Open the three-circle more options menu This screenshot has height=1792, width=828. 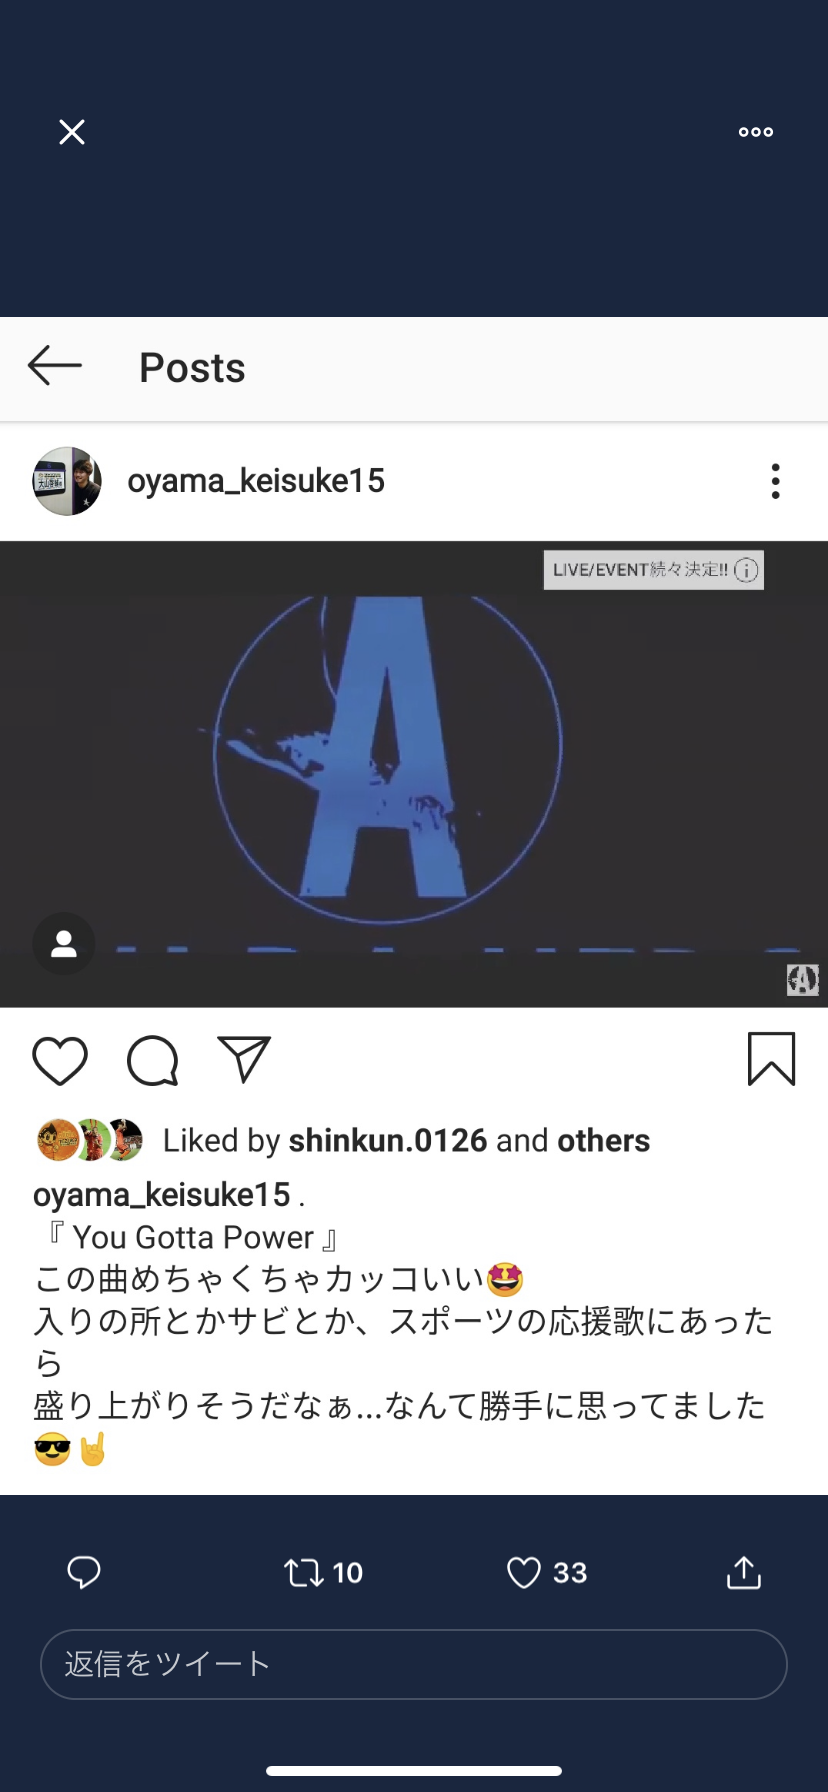pyautogui.click(x=756, y=132)
